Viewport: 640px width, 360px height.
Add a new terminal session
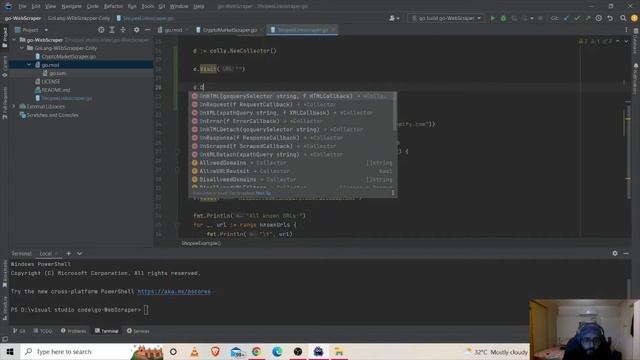coord(68,254)
